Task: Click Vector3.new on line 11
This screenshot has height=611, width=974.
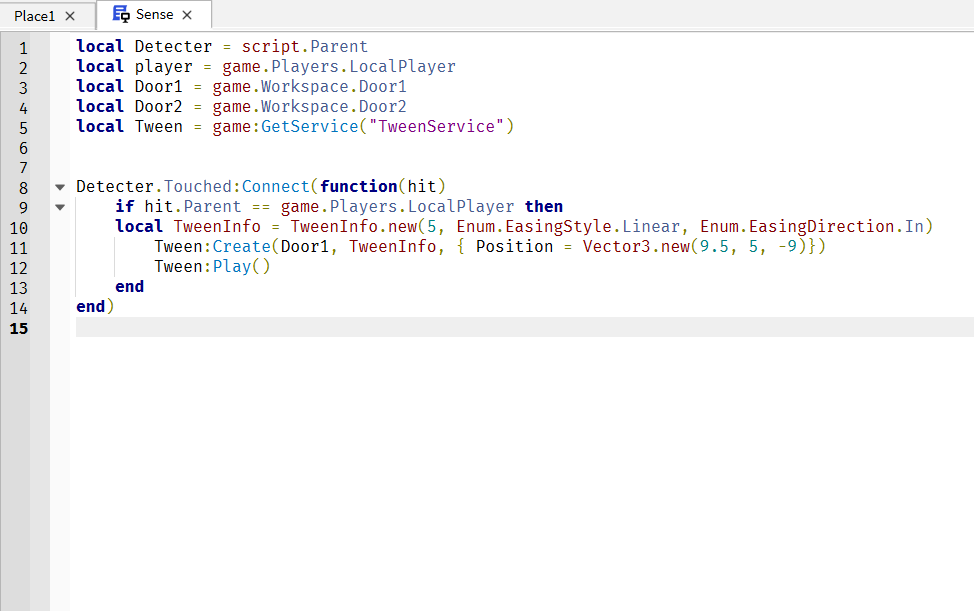Action: click(x=635, y=246)
